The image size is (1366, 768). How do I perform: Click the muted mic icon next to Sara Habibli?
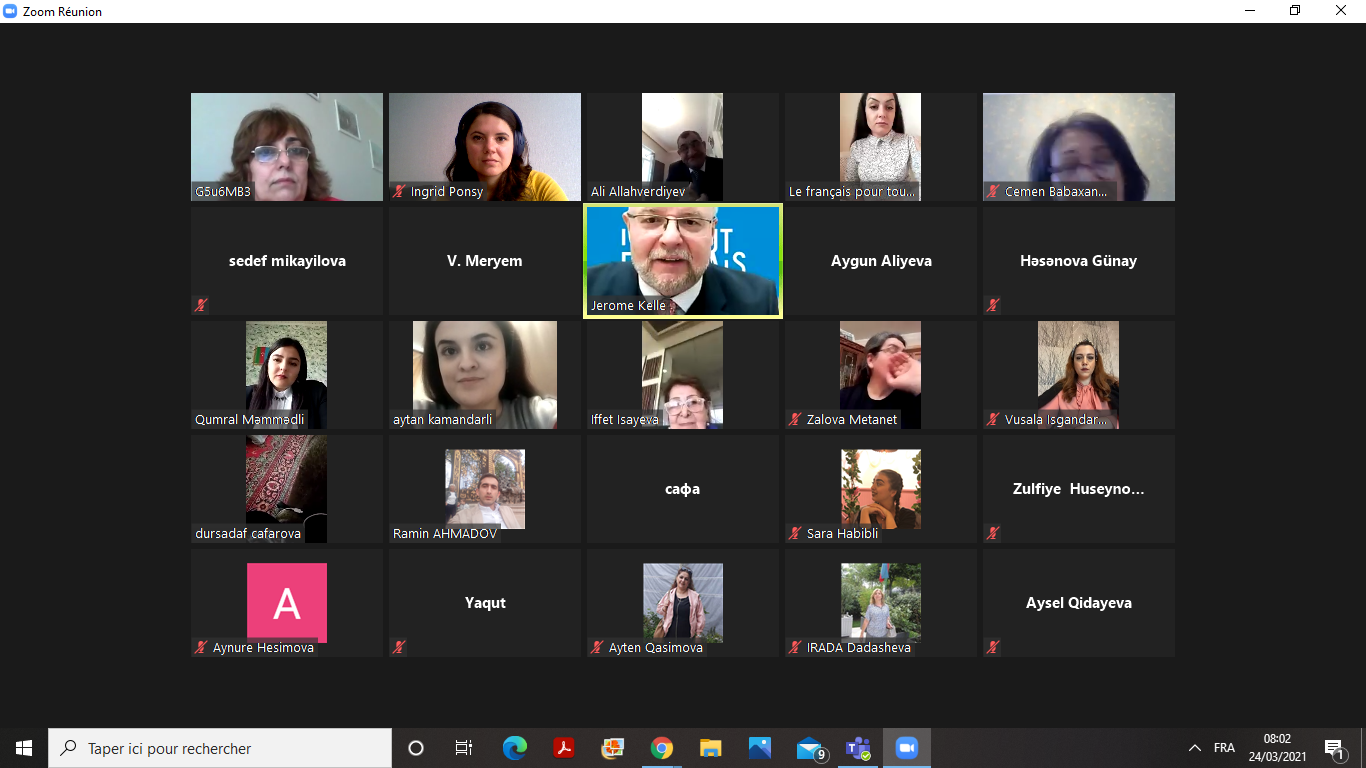[x=795, y=533]
